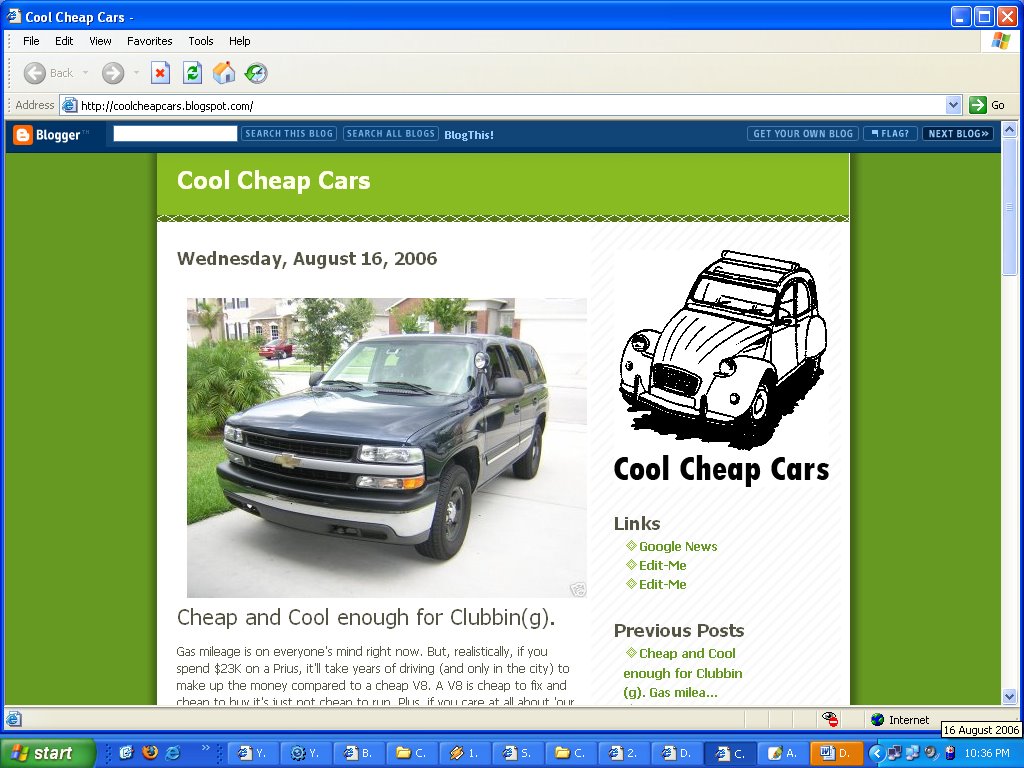Click the 'Previous Posts' sidebar heading
Viewport: 1024px width, 768px height.
click(679, 631)
